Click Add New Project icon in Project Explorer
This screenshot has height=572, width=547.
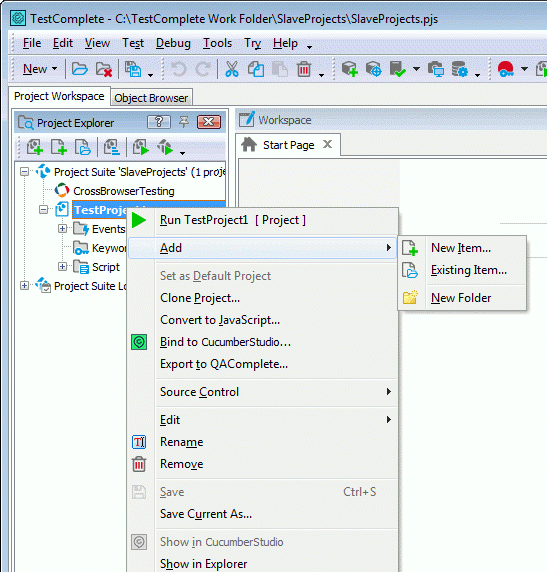(x=35, y=147)
